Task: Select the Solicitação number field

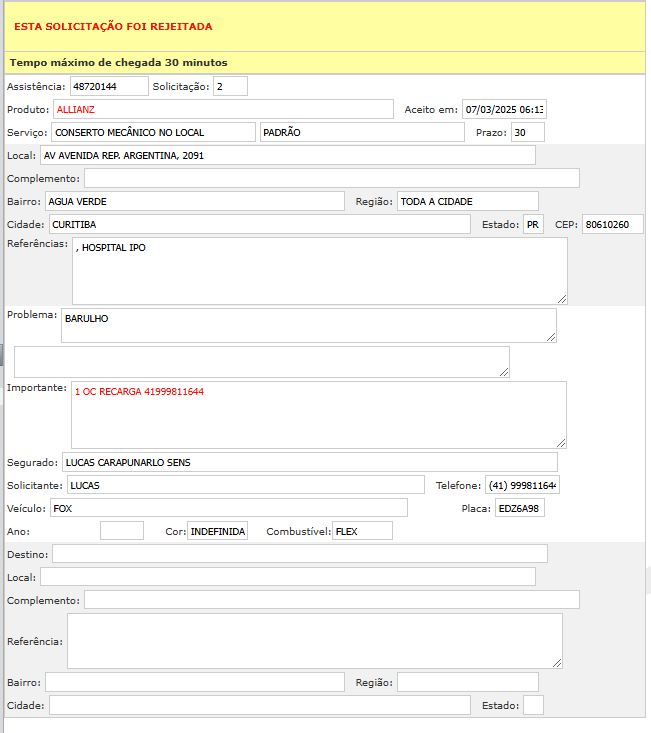Action: 230,86
